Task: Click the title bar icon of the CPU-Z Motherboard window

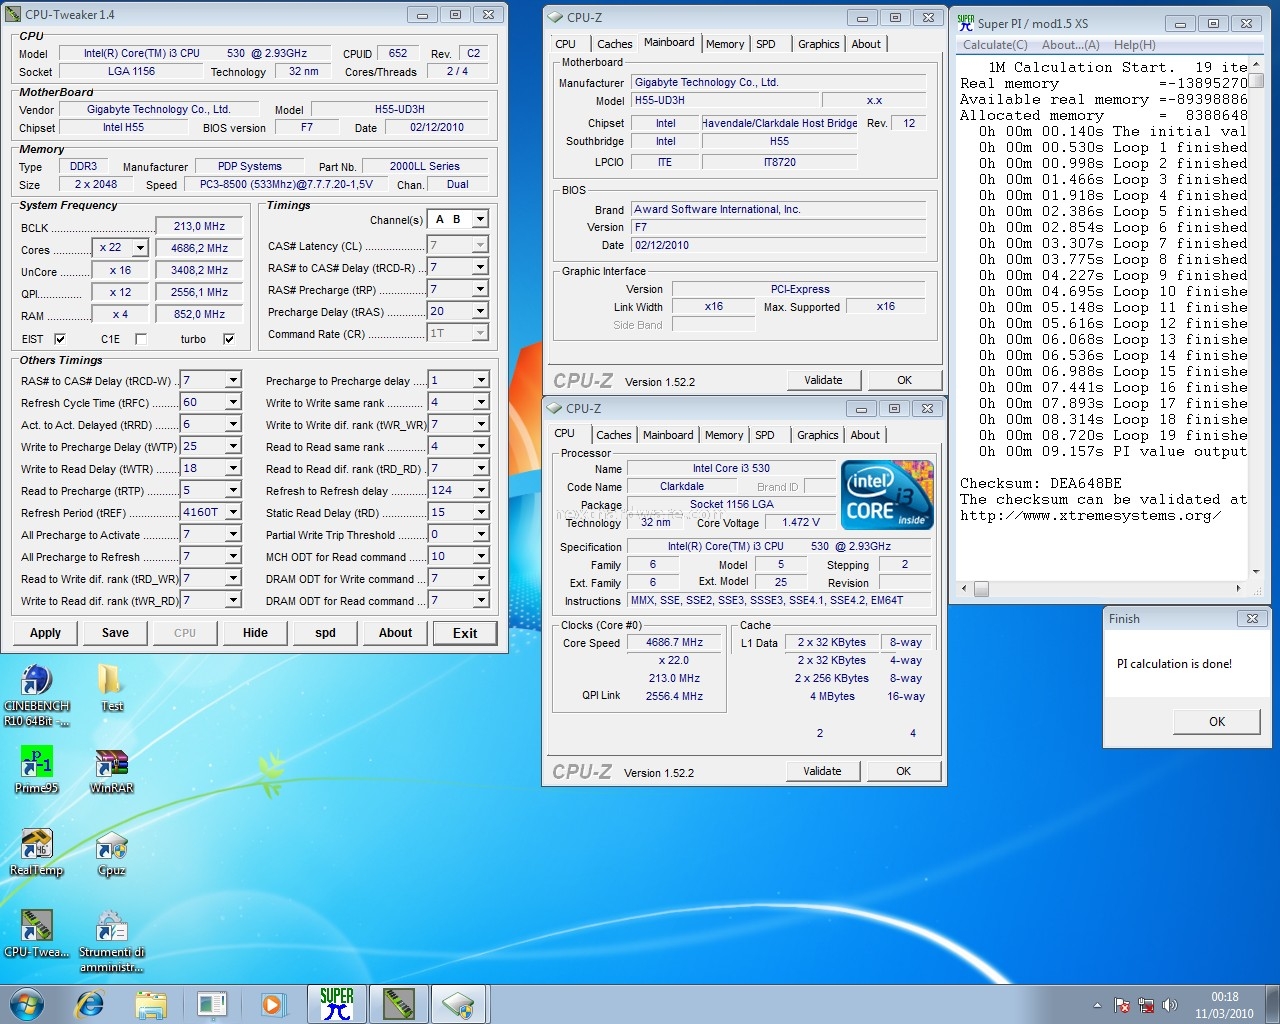Action: click(x=555, y=17)
